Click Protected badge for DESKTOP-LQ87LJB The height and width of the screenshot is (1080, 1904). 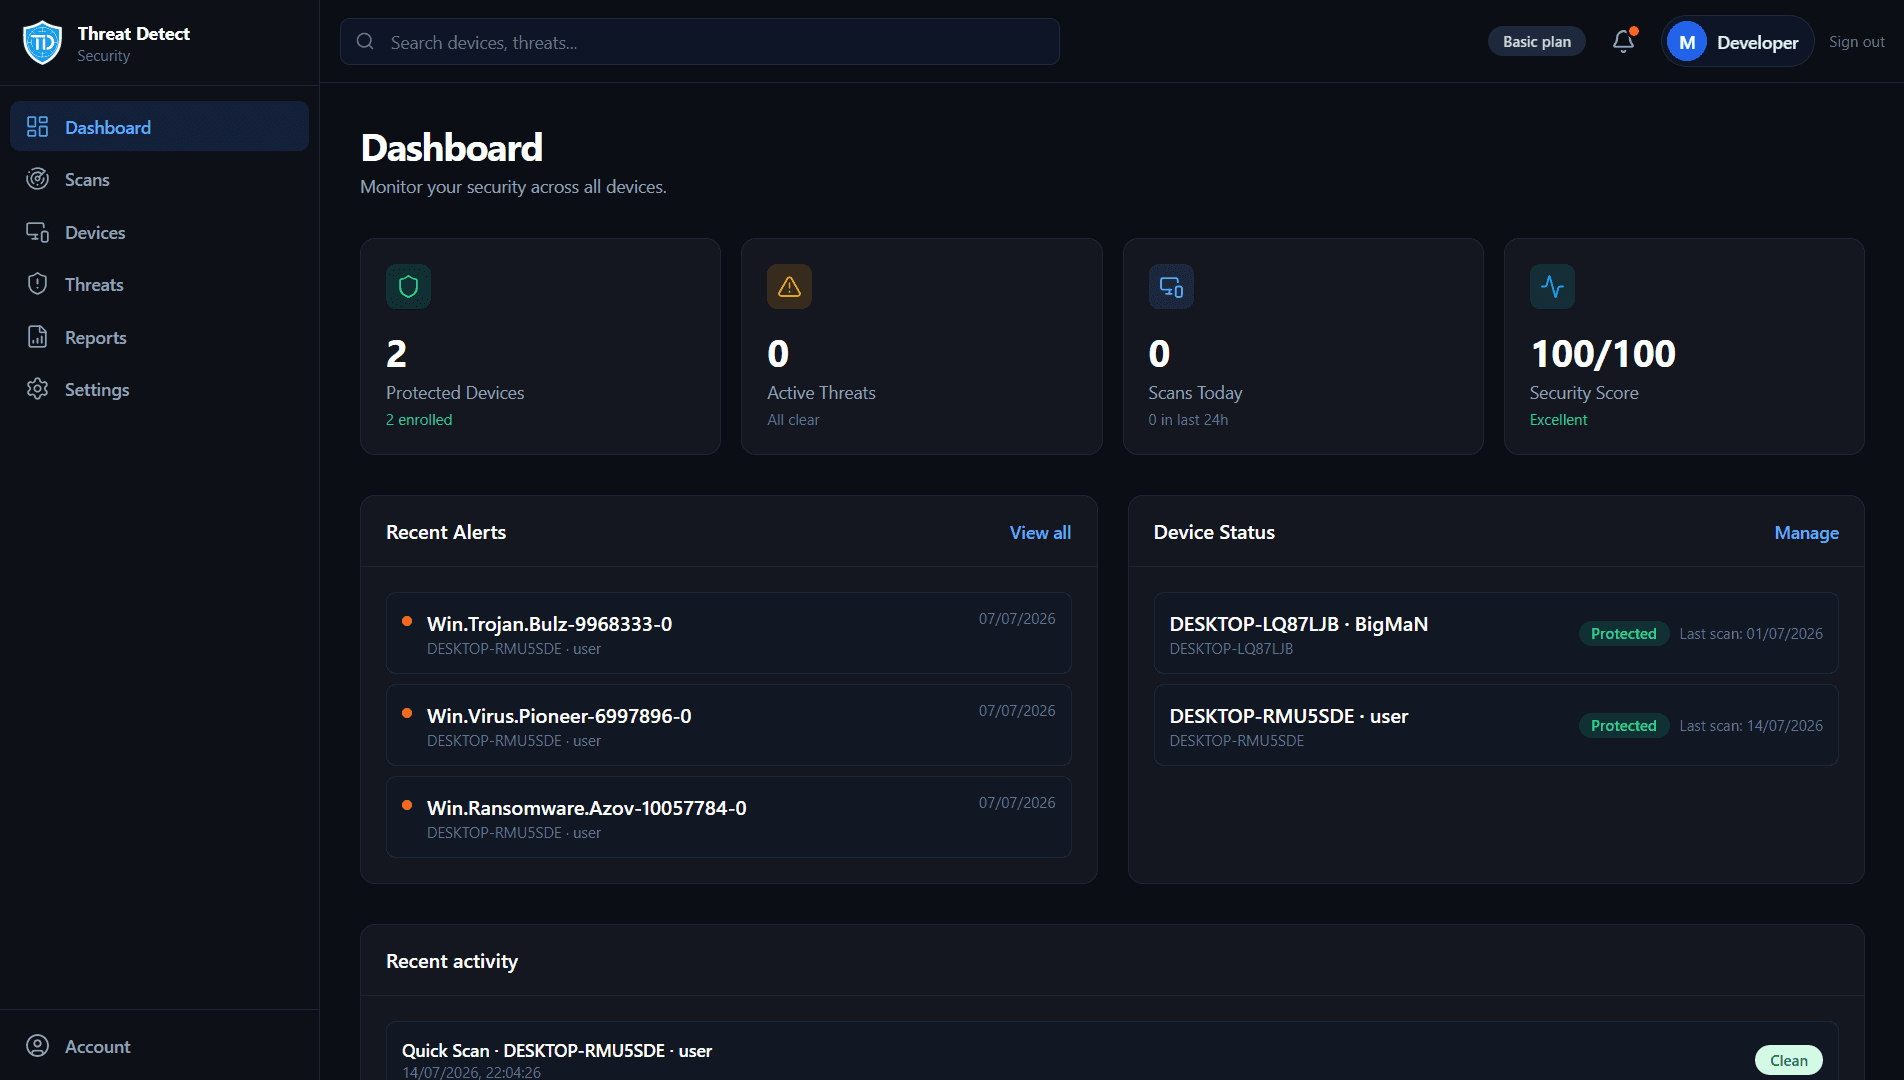1623,634
